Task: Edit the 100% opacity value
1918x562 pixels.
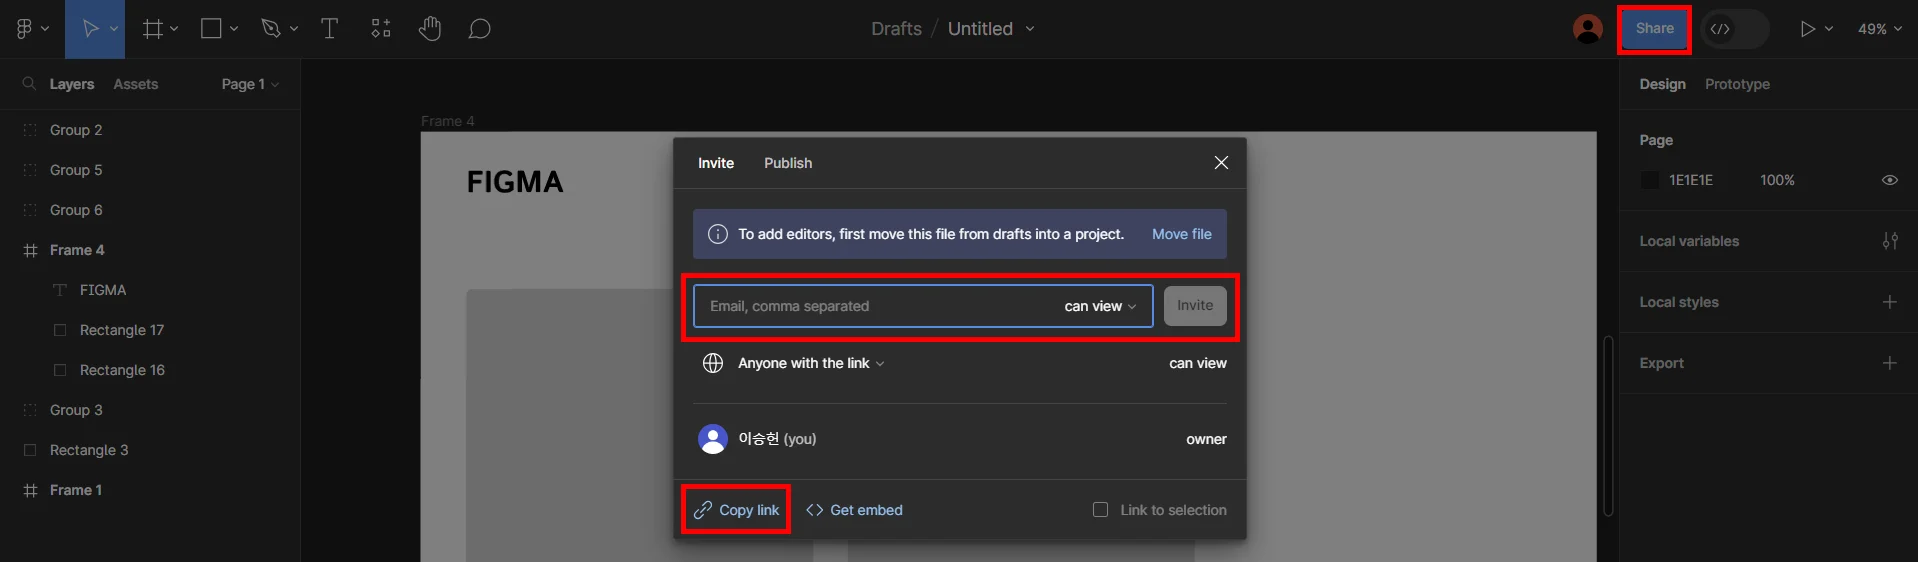Action: (1777, 180)
